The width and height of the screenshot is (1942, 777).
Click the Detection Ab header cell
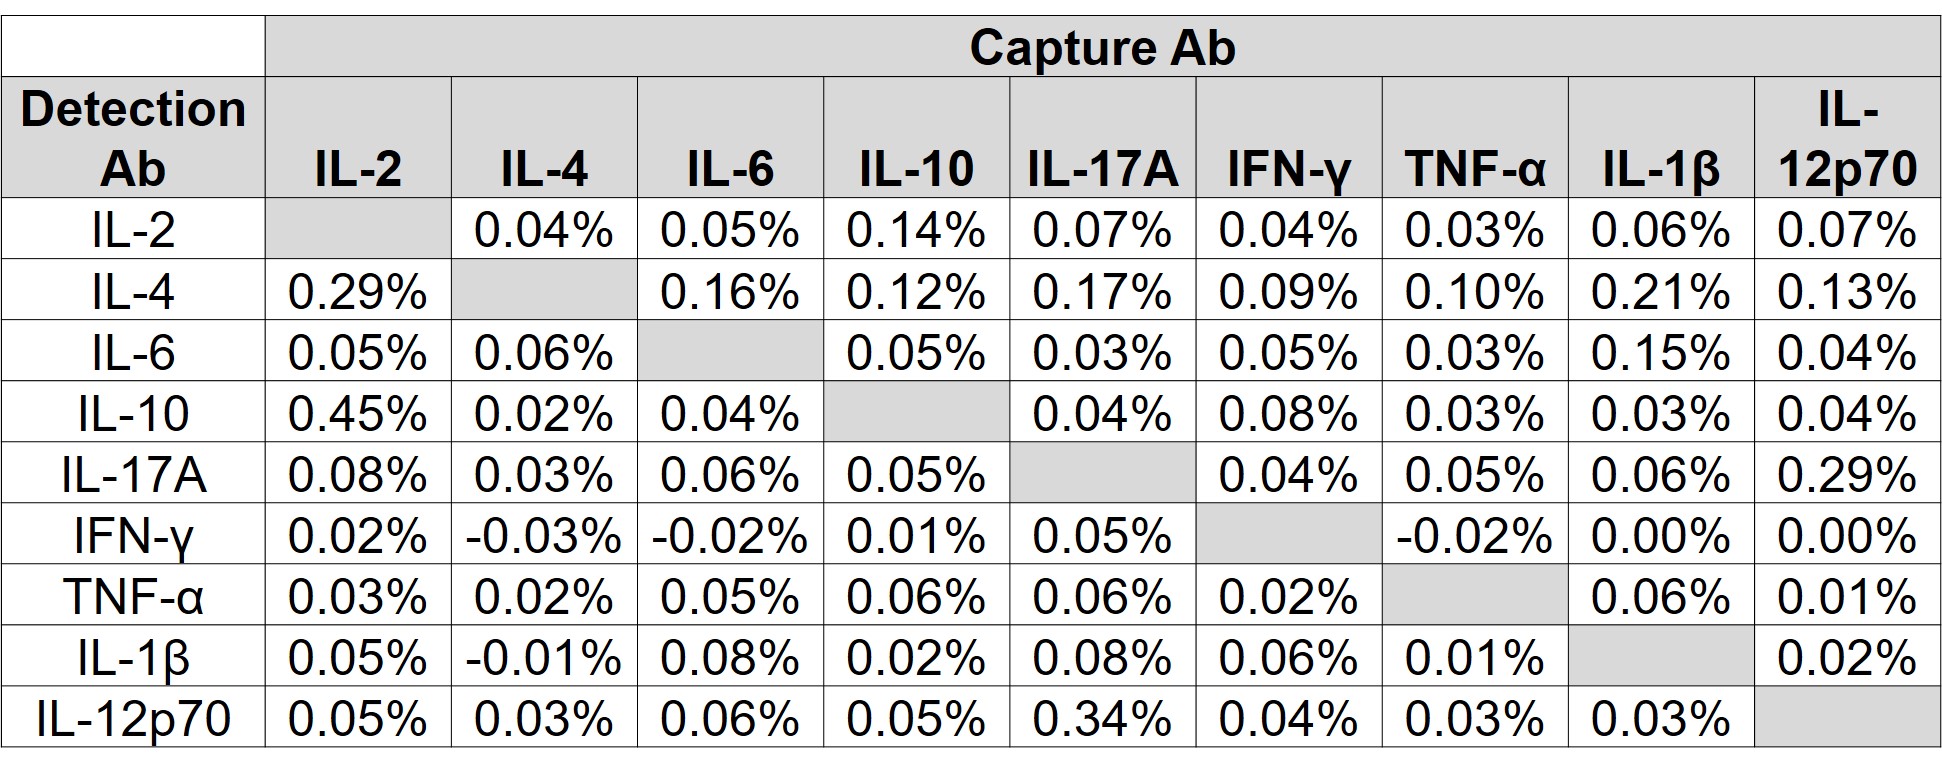(133, 138)
